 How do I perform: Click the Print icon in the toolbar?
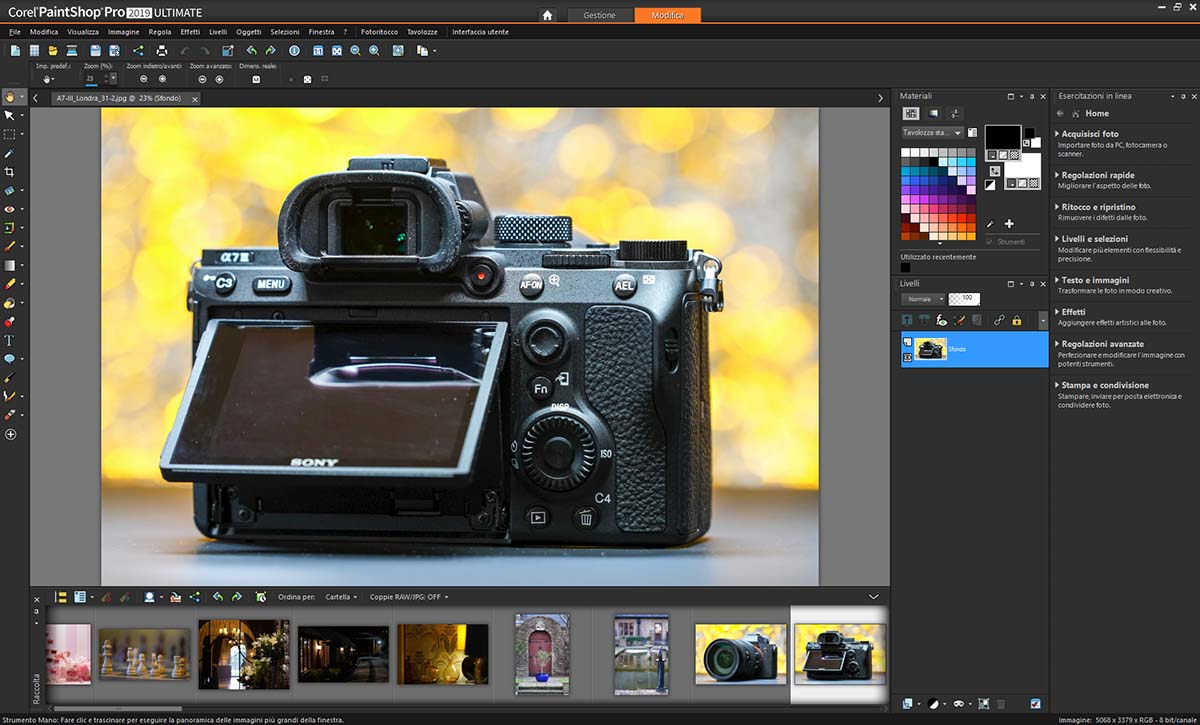[162, 50]
